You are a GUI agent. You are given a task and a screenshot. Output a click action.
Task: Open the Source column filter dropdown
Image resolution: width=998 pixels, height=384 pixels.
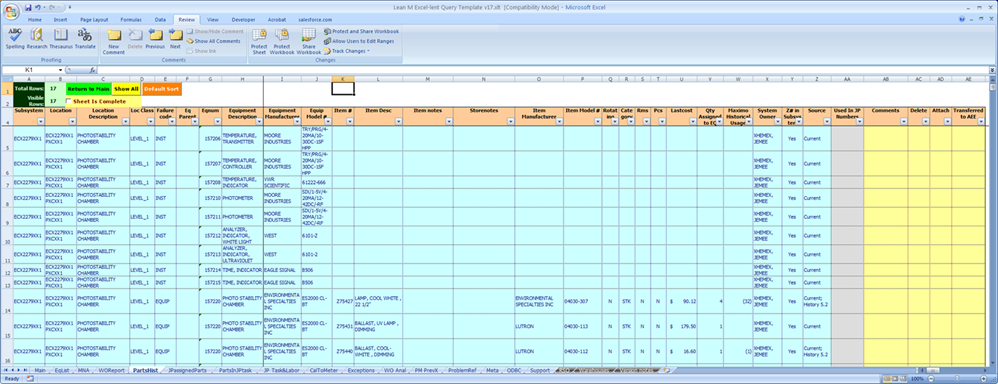(x=827, y=121)
